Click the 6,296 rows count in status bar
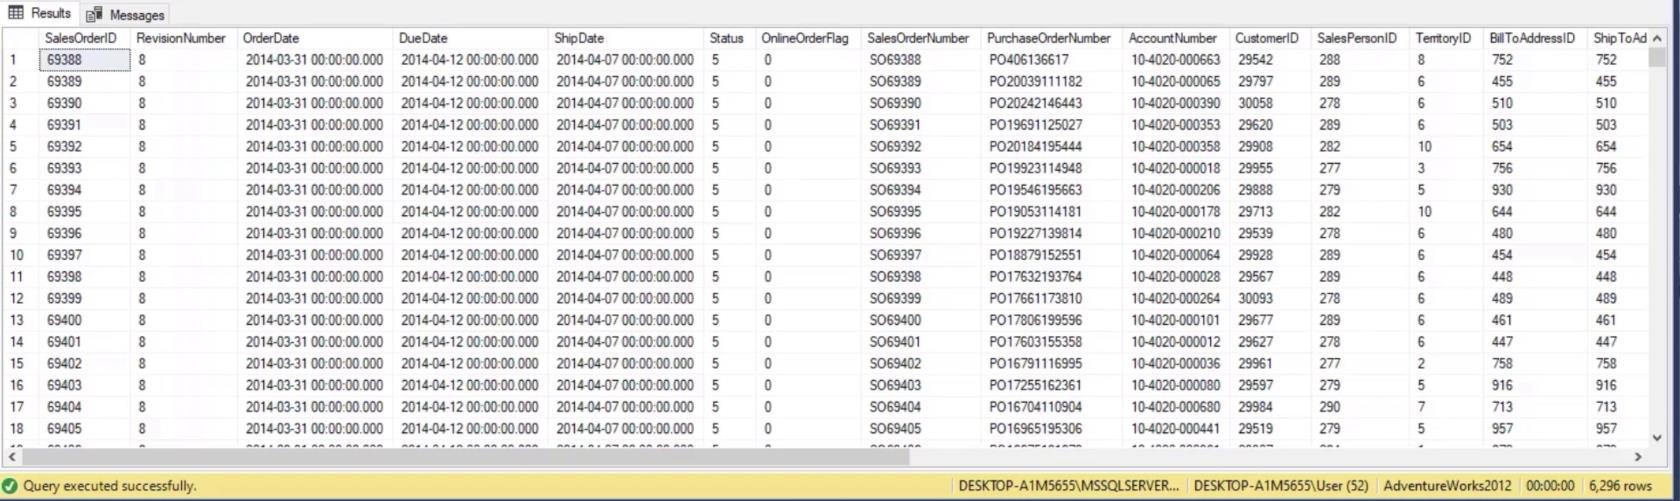The image size is (1680, 501). pos(1626,486)
